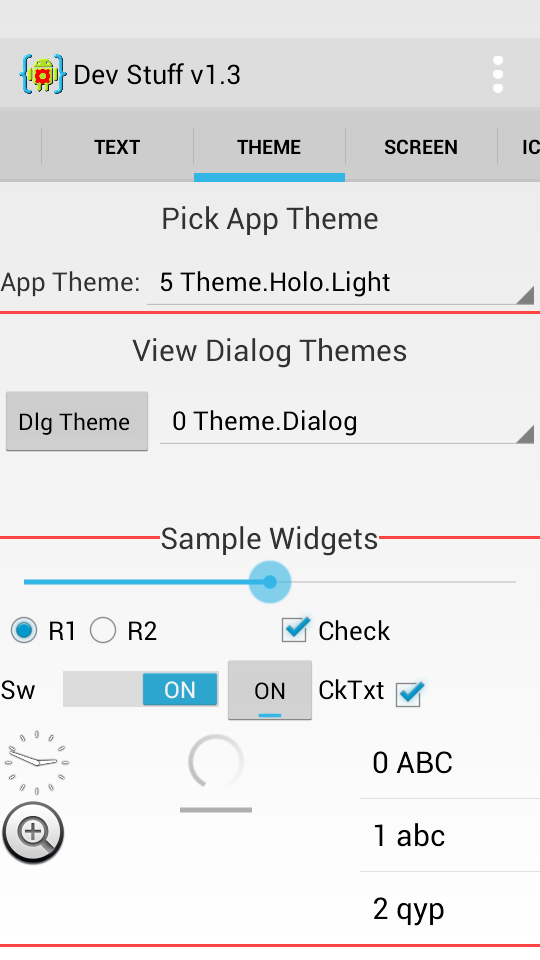Click the circular progress spinner
540x960 pixels.
tap(216, 762)
